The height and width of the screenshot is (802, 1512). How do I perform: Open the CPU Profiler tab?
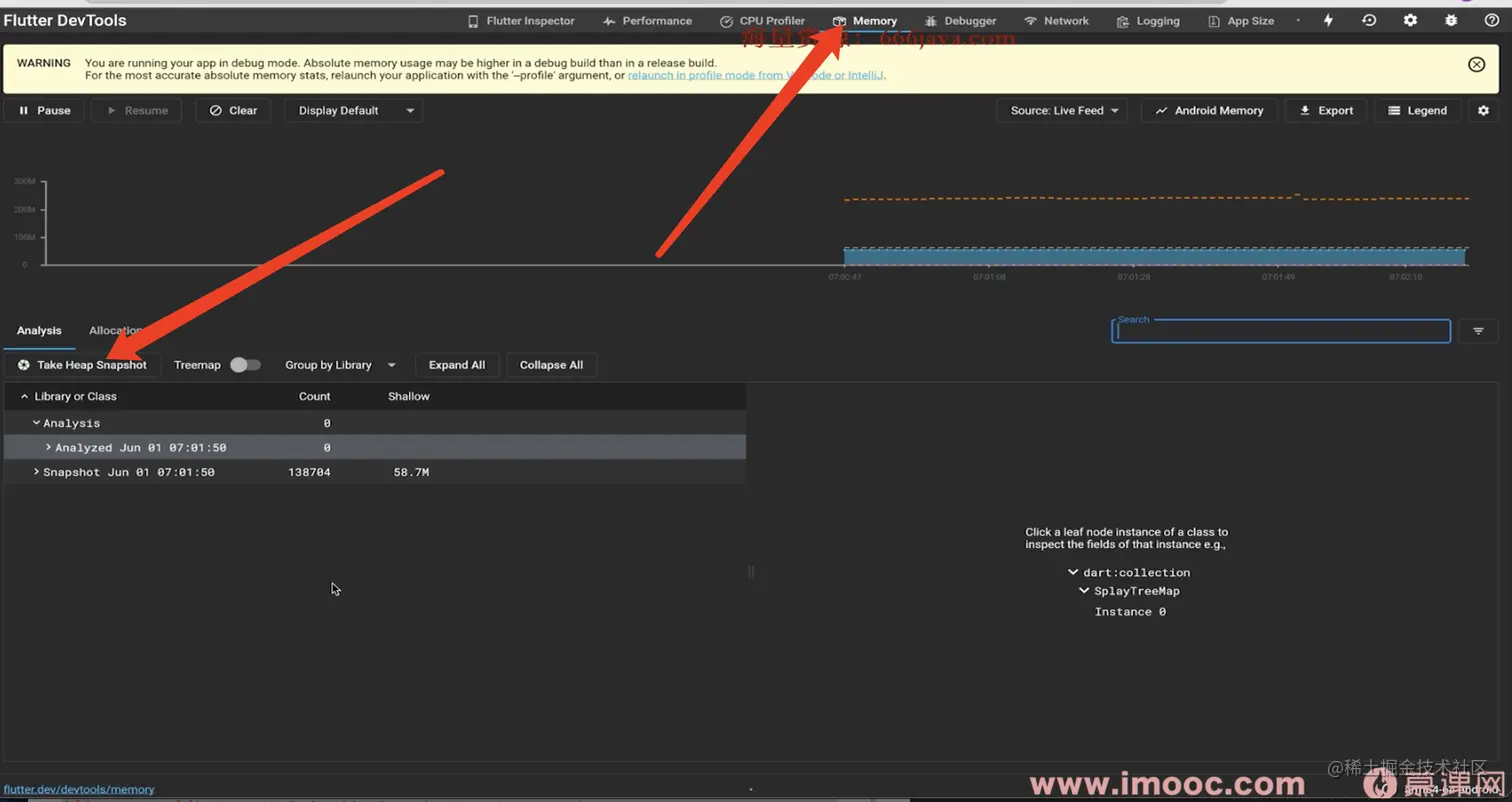tap(762, 20)
